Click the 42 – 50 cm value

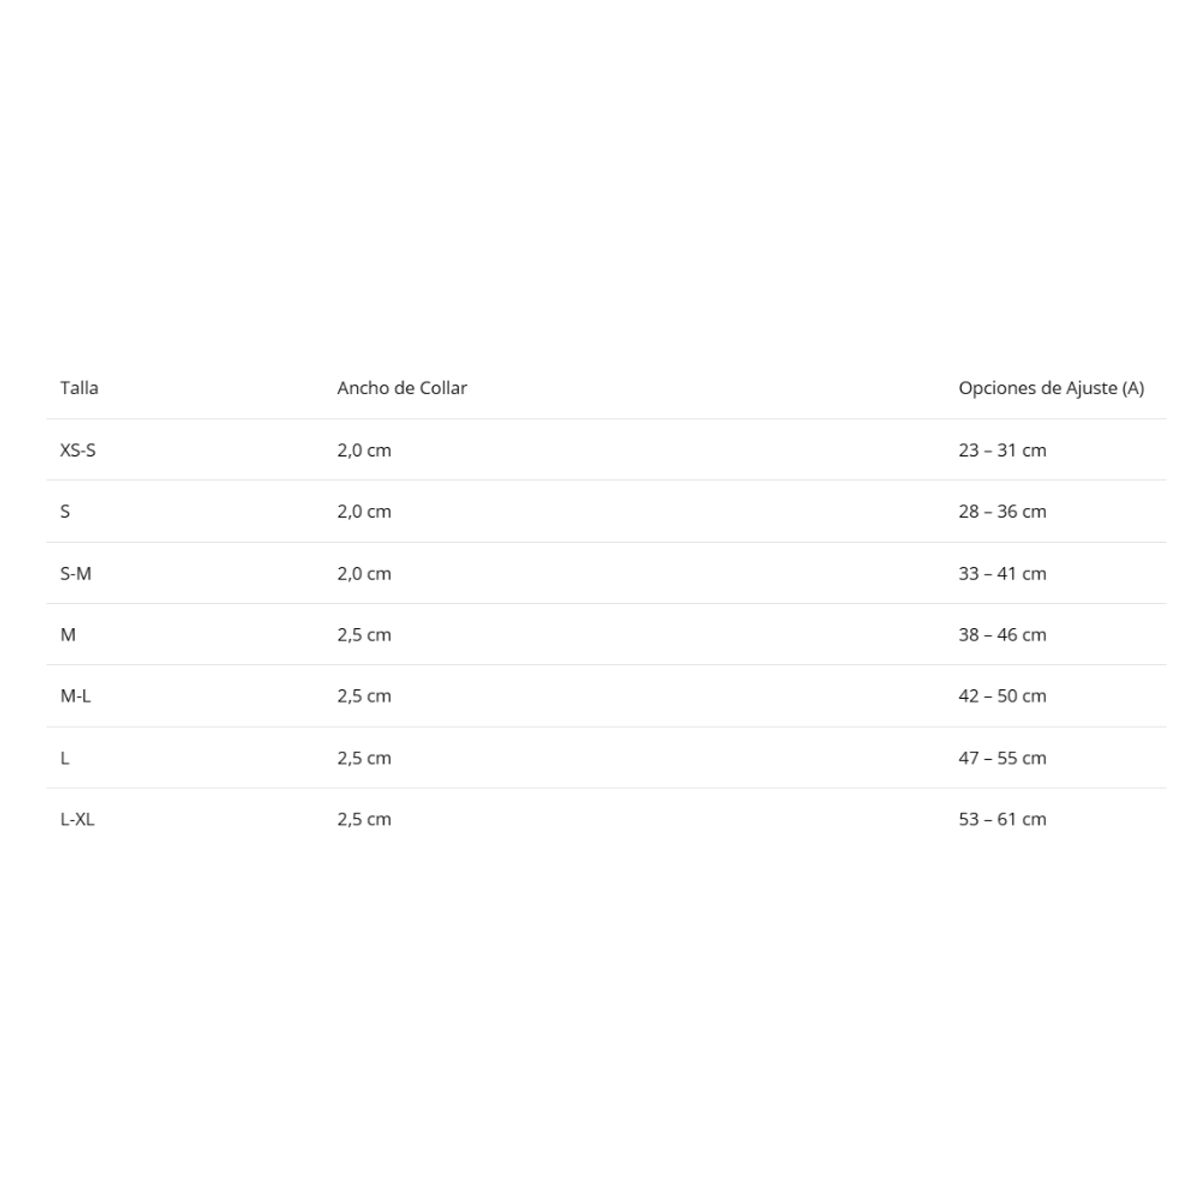(x=1002, y=696)
